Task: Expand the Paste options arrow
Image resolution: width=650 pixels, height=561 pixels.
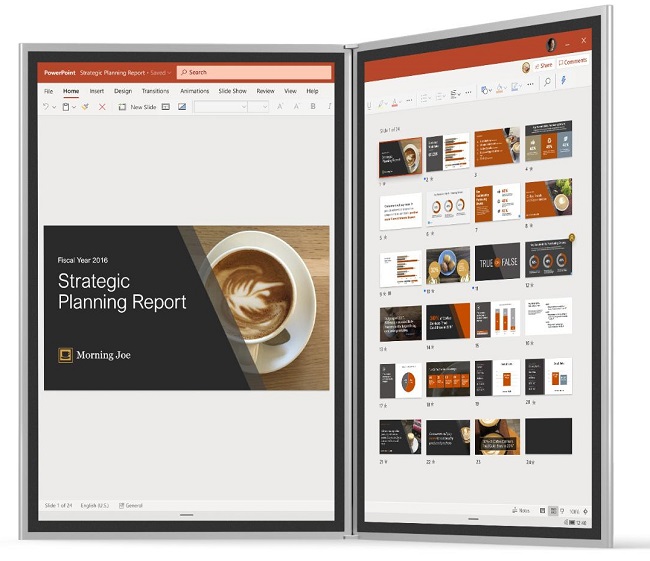Action: pyautogui.click(x=74, y=107)
